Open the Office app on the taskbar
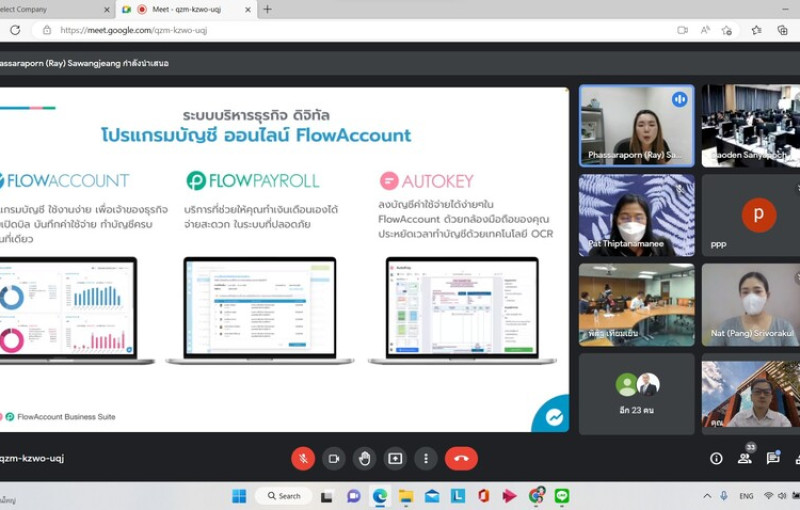Image resolution: width=800 pixels, height=510 pixels. point(484,496)
